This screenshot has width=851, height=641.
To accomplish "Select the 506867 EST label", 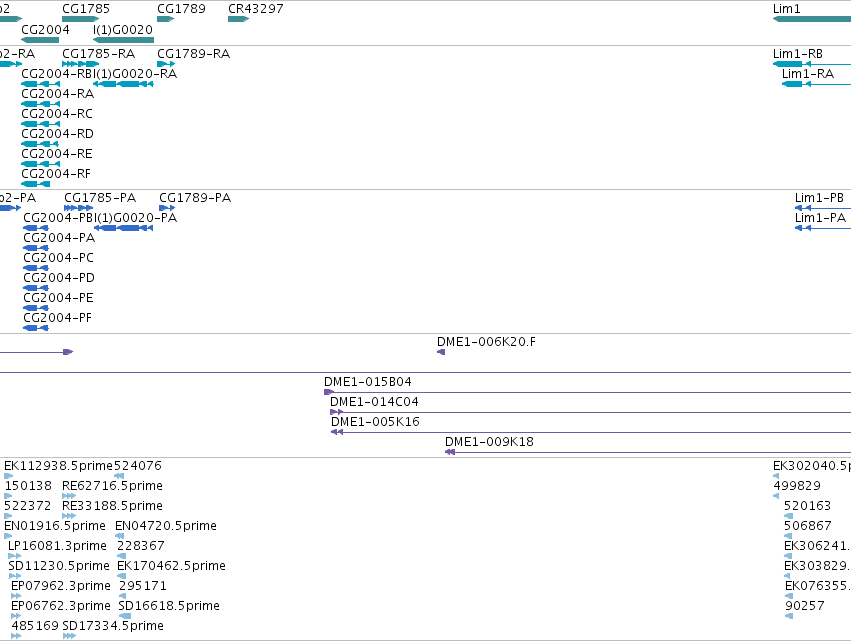I will (808, 526).
